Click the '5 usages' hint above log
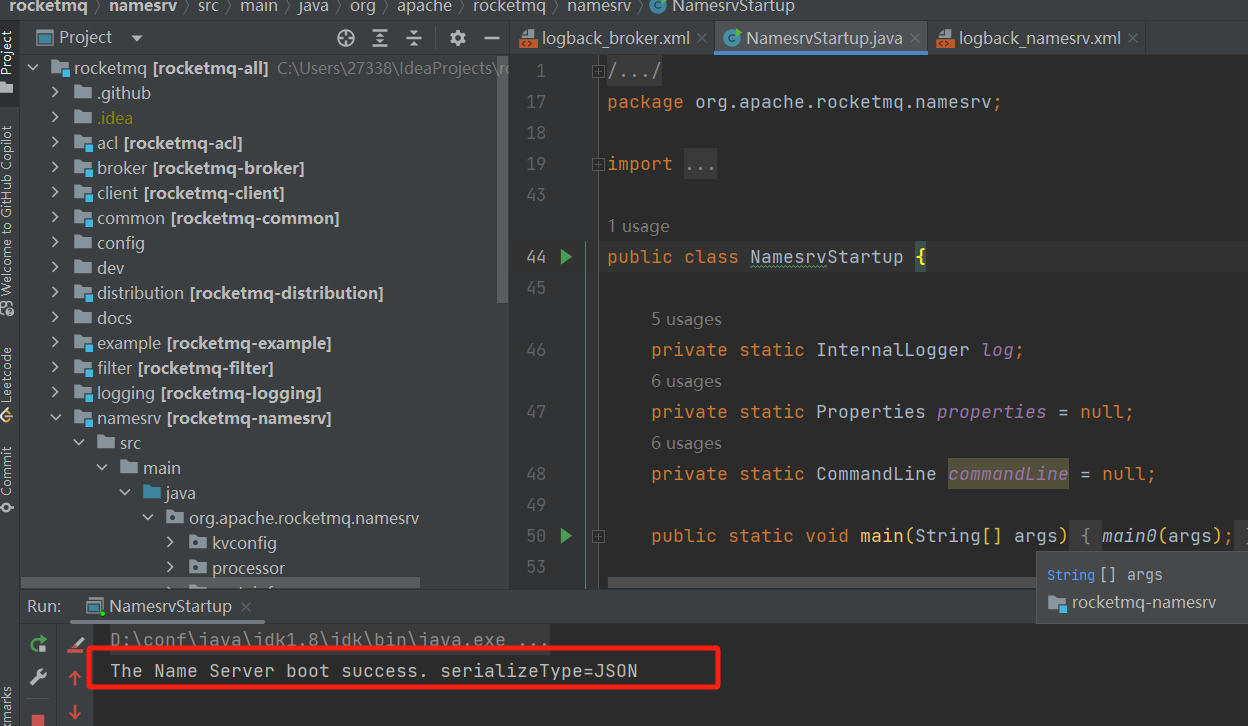 tap(686, 319)
